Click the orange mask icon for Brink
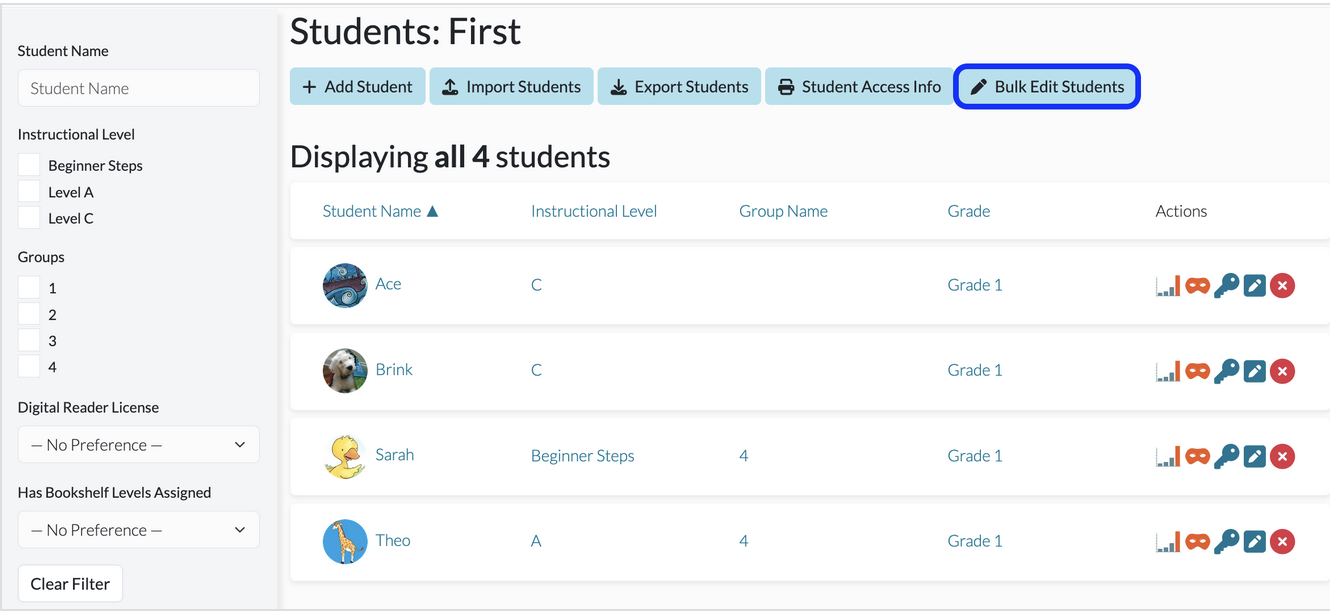Image resolution: width=1330 pixels, height=614 pixels. (x=1197, y=371)
